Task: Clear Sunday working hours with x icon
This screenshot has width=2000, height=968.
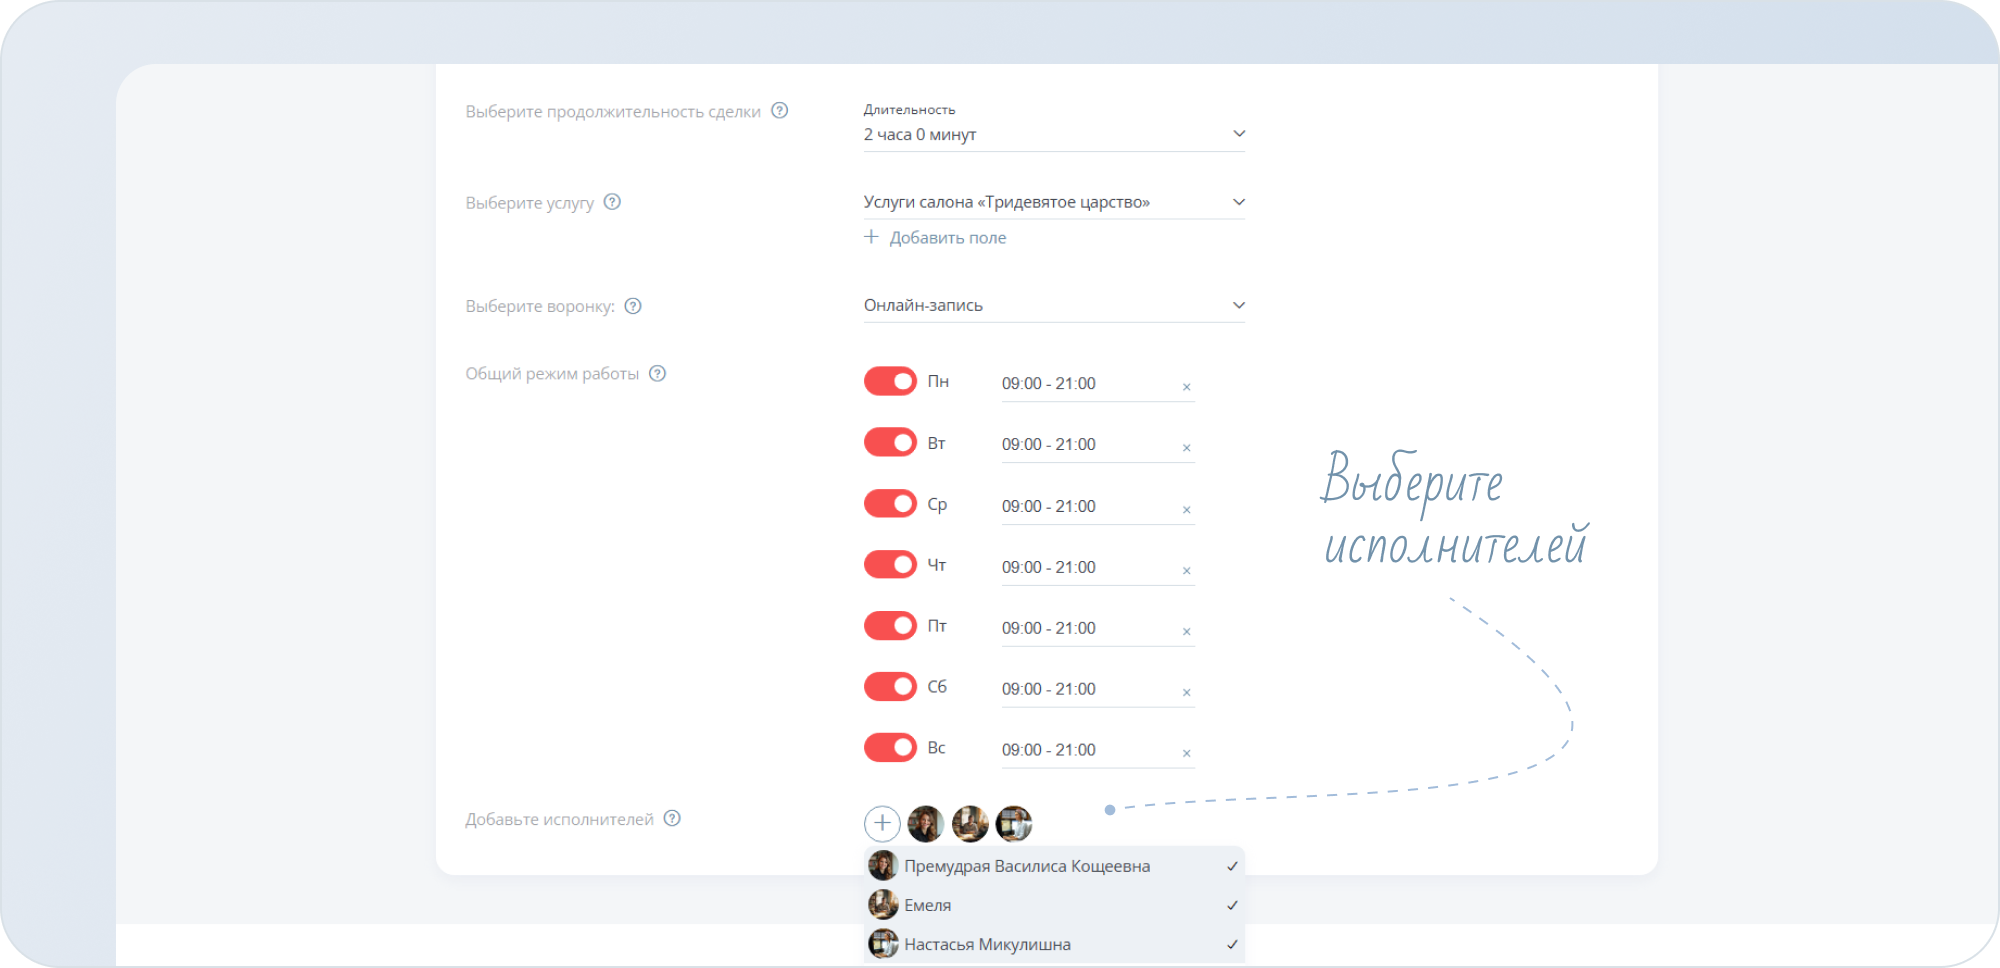Action: (1187, 753)
